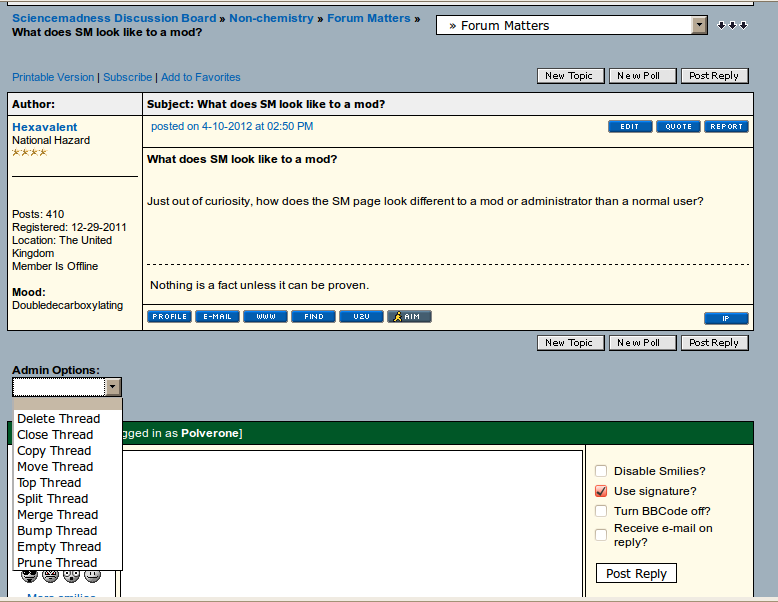778x602 pixels.
Task: Click the Post Reply submit button
Action: click(636, 574)
